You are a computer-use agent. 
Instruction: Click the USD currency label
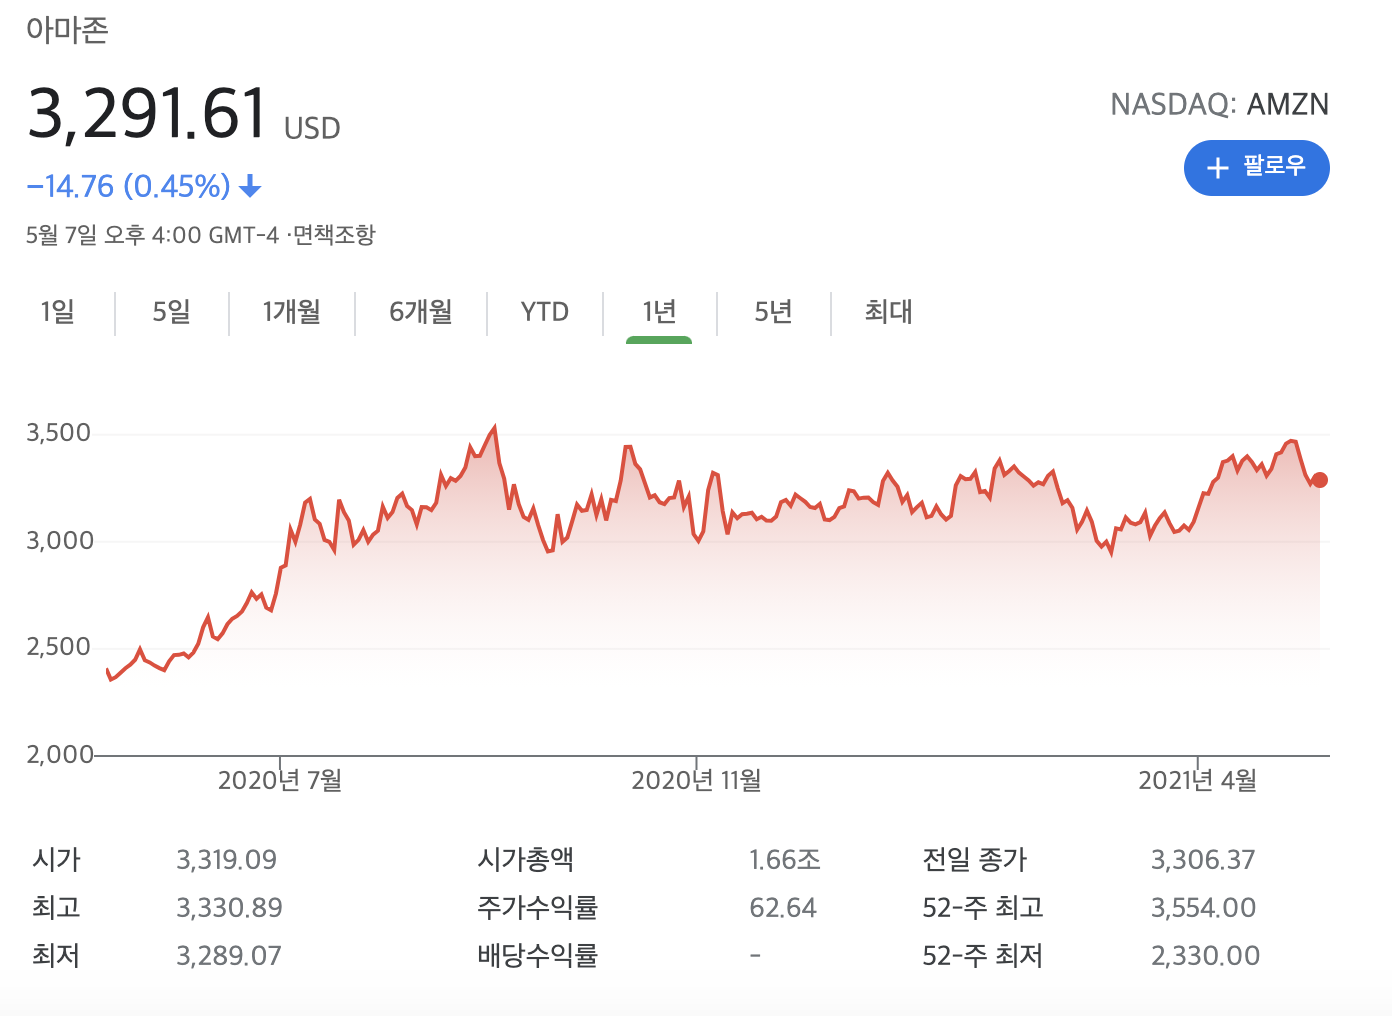[x=312, y=129]
